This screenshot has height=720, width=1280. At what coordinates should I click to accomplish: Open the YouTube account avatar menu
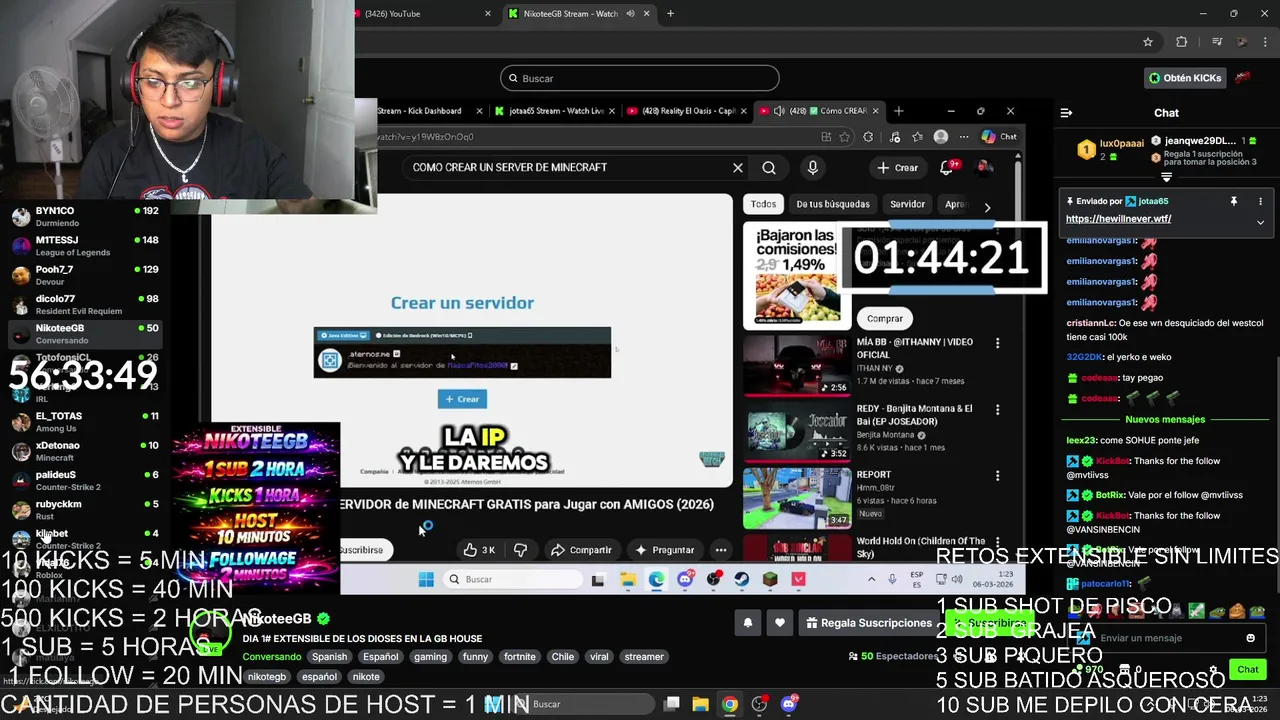pos(985,168)
